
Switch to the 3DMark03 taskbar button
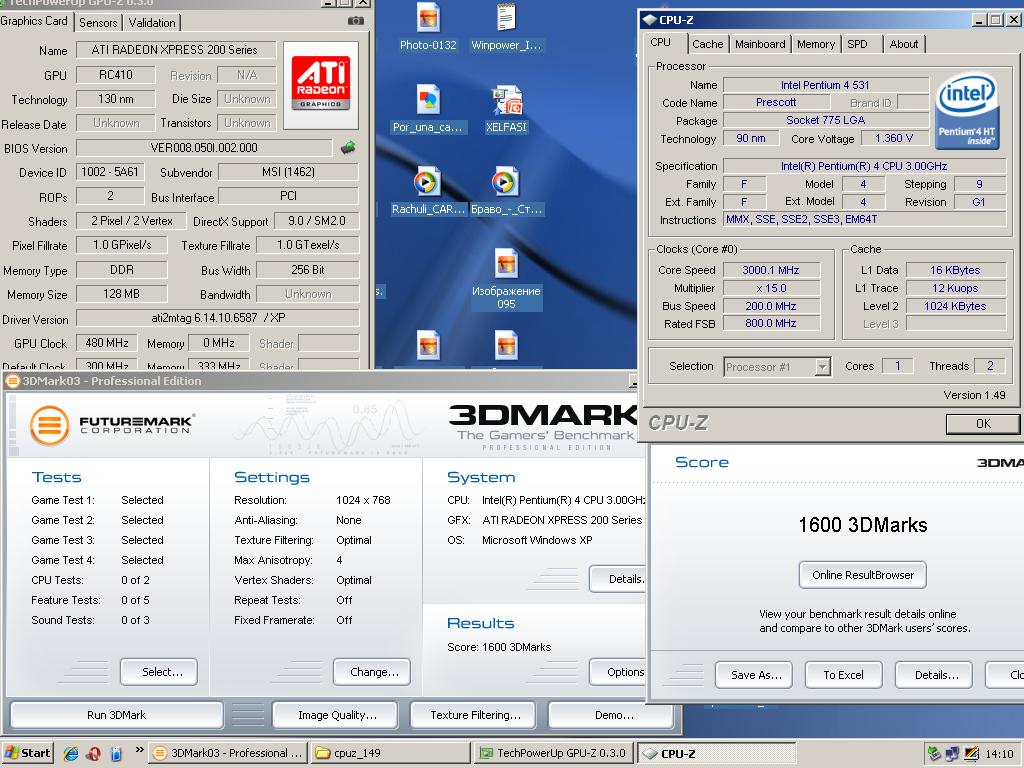click(228, 753)
